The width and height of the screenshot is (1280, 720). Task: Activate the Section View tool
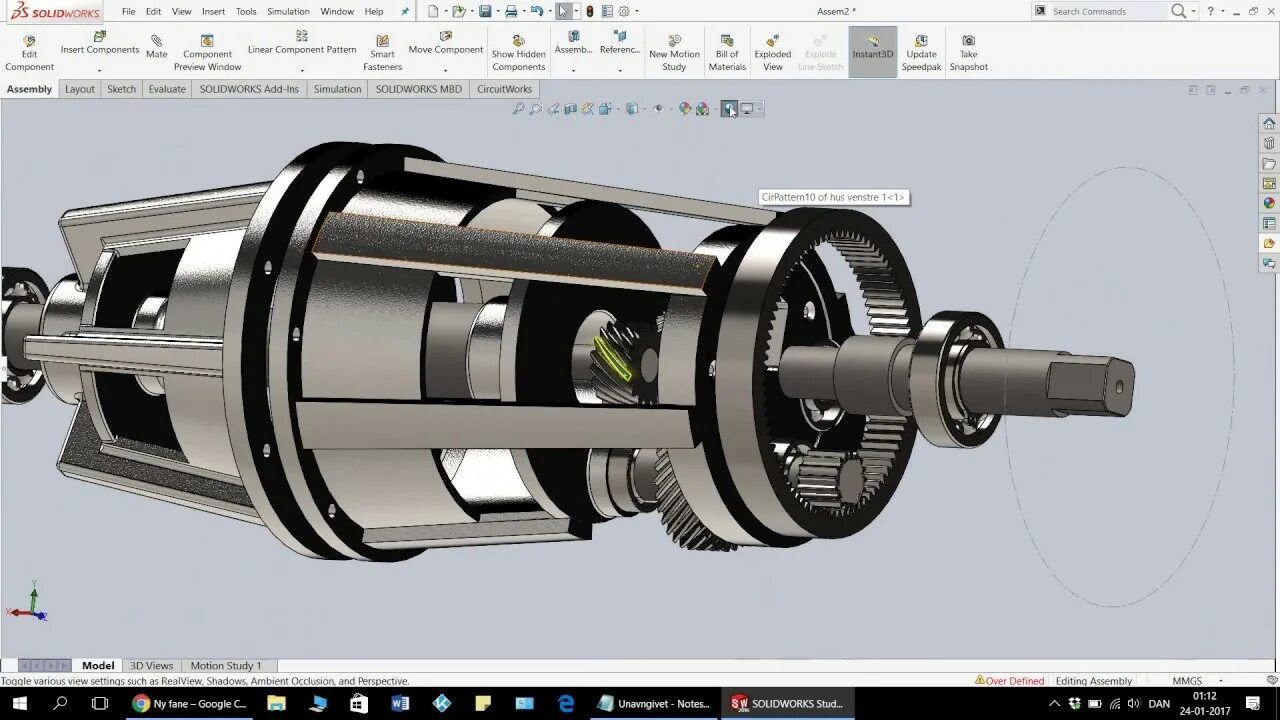click(572, 109)
